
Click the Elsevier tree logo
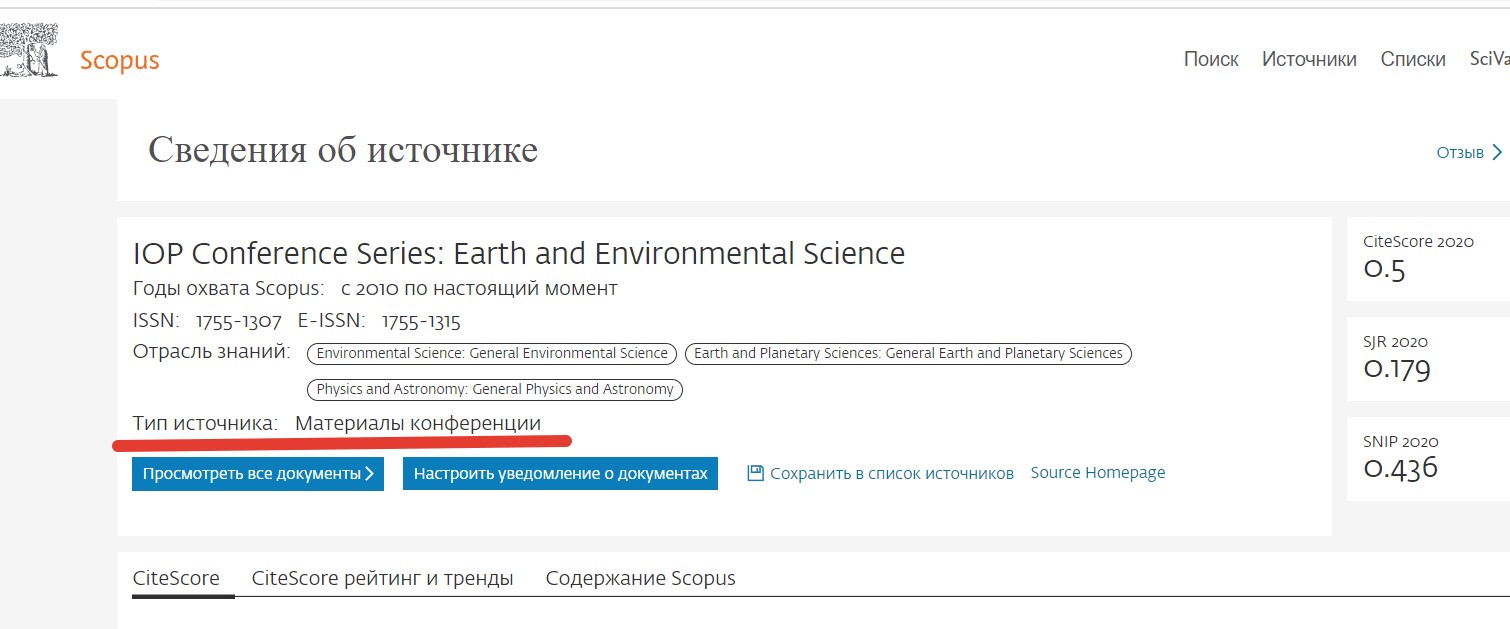click(27, 52)
